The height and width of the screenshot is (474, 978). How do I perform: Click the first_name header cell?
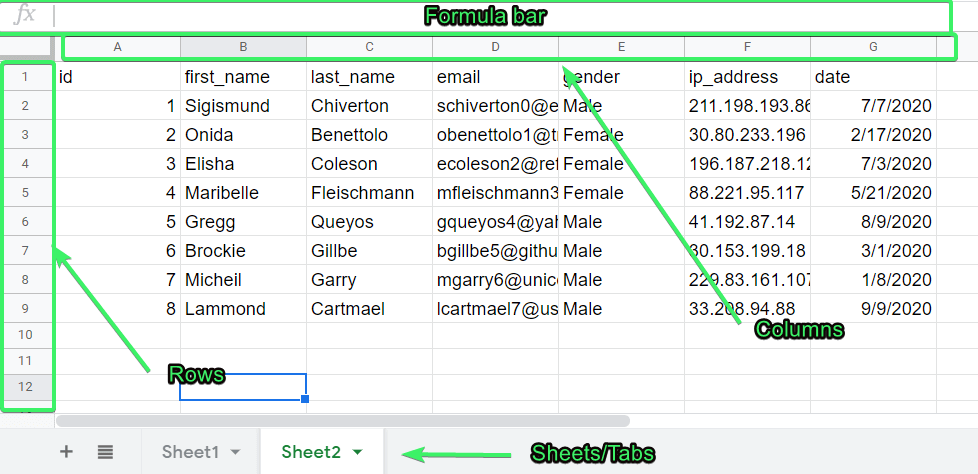point(243,77)
